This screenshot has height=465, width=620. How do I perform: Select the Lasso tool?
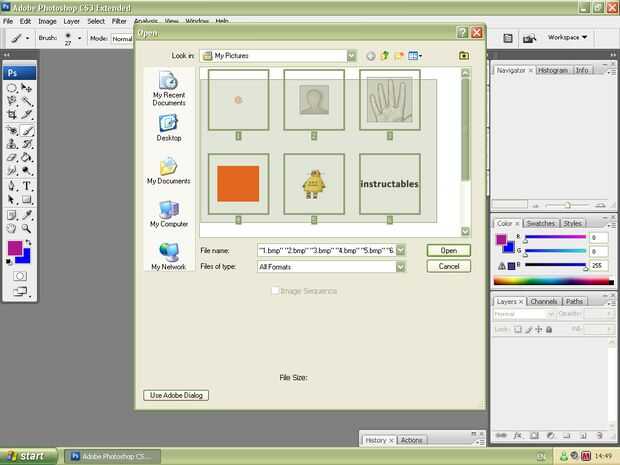click(x=11, y=101)
